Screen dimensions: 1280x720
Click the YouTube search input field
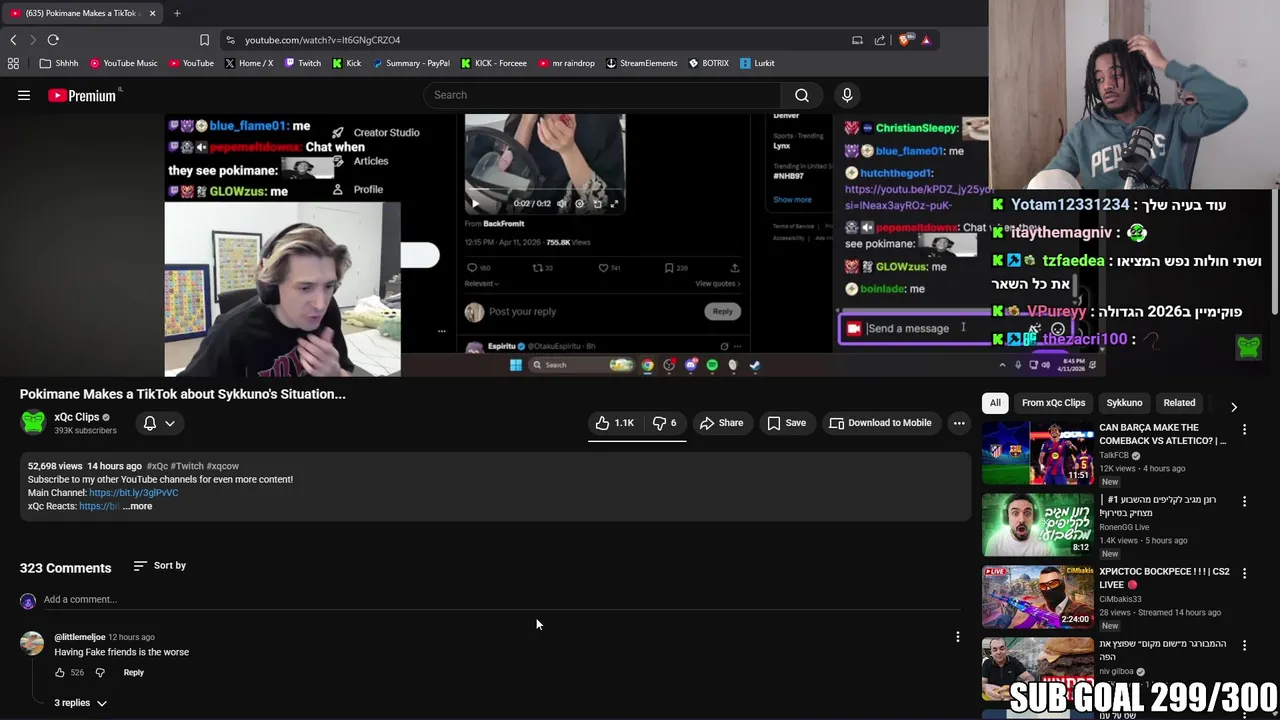click(x=603, y=95)
